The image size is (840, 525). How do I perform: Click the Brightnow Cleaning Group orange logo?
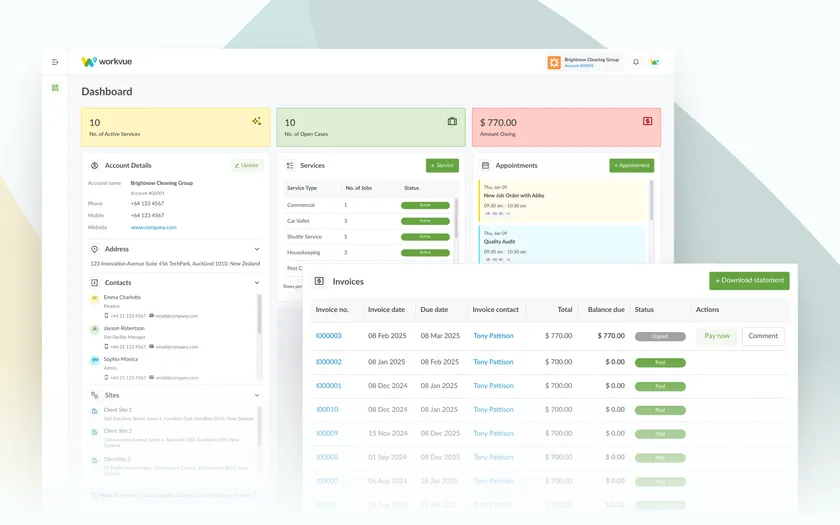(x=554, y=62)
